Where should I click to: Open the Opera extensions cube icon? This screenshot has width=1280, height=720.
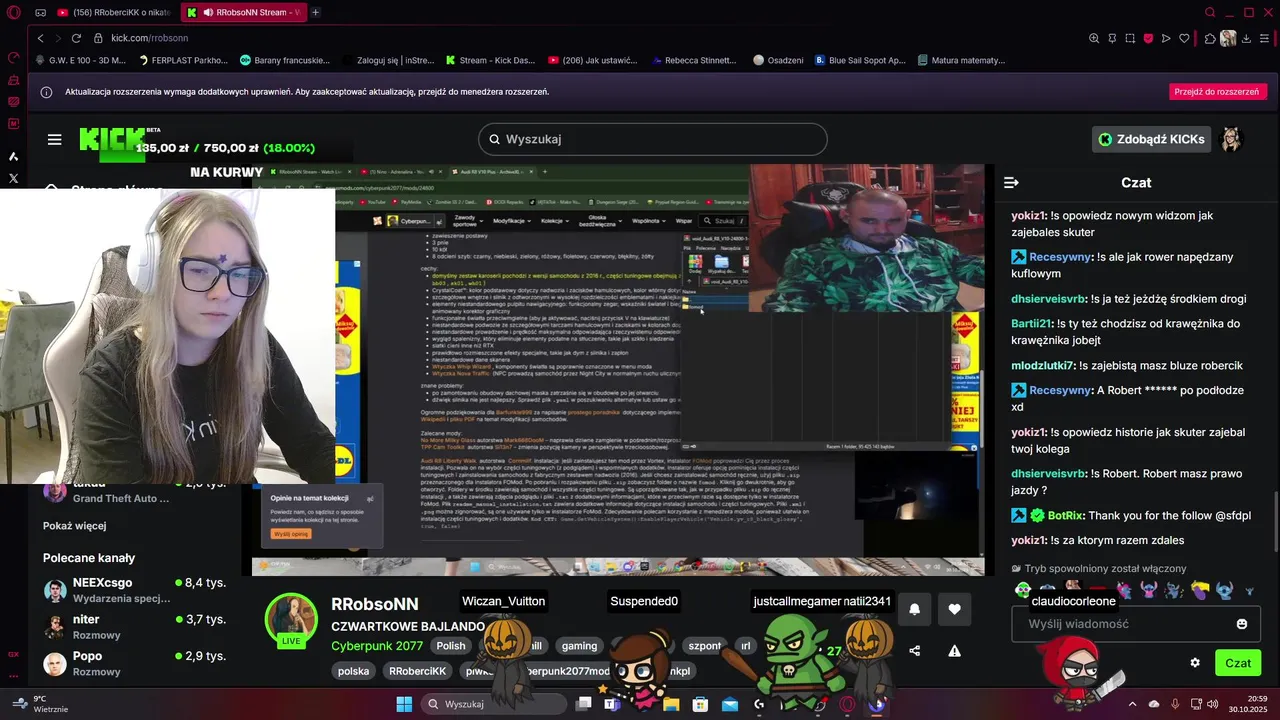pos(1210,38)
